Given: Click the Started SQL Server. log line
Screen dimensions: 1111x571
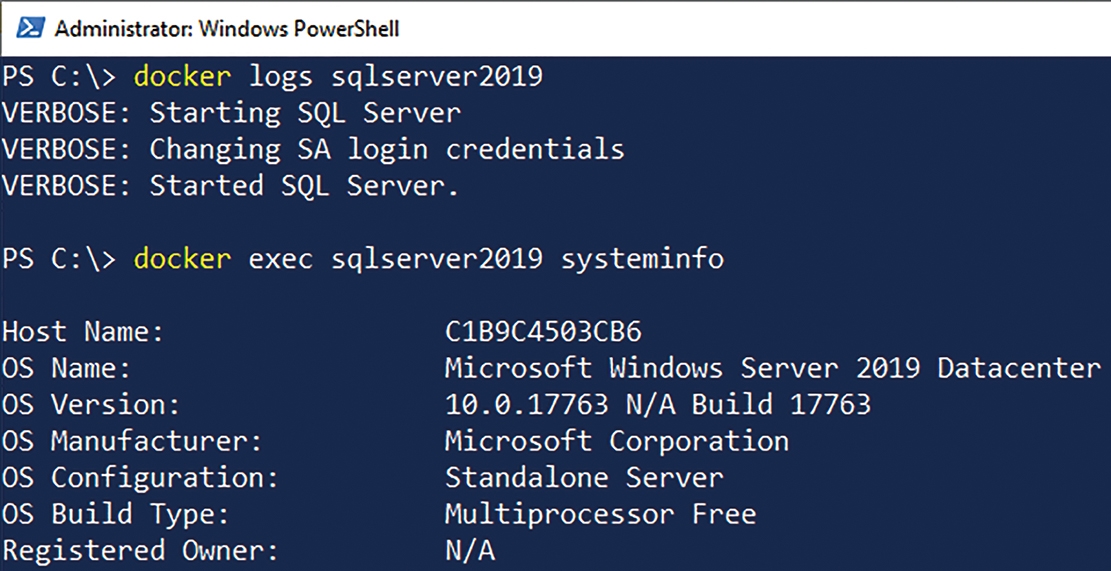Looking at the screenshot, I should coord(232,186).
